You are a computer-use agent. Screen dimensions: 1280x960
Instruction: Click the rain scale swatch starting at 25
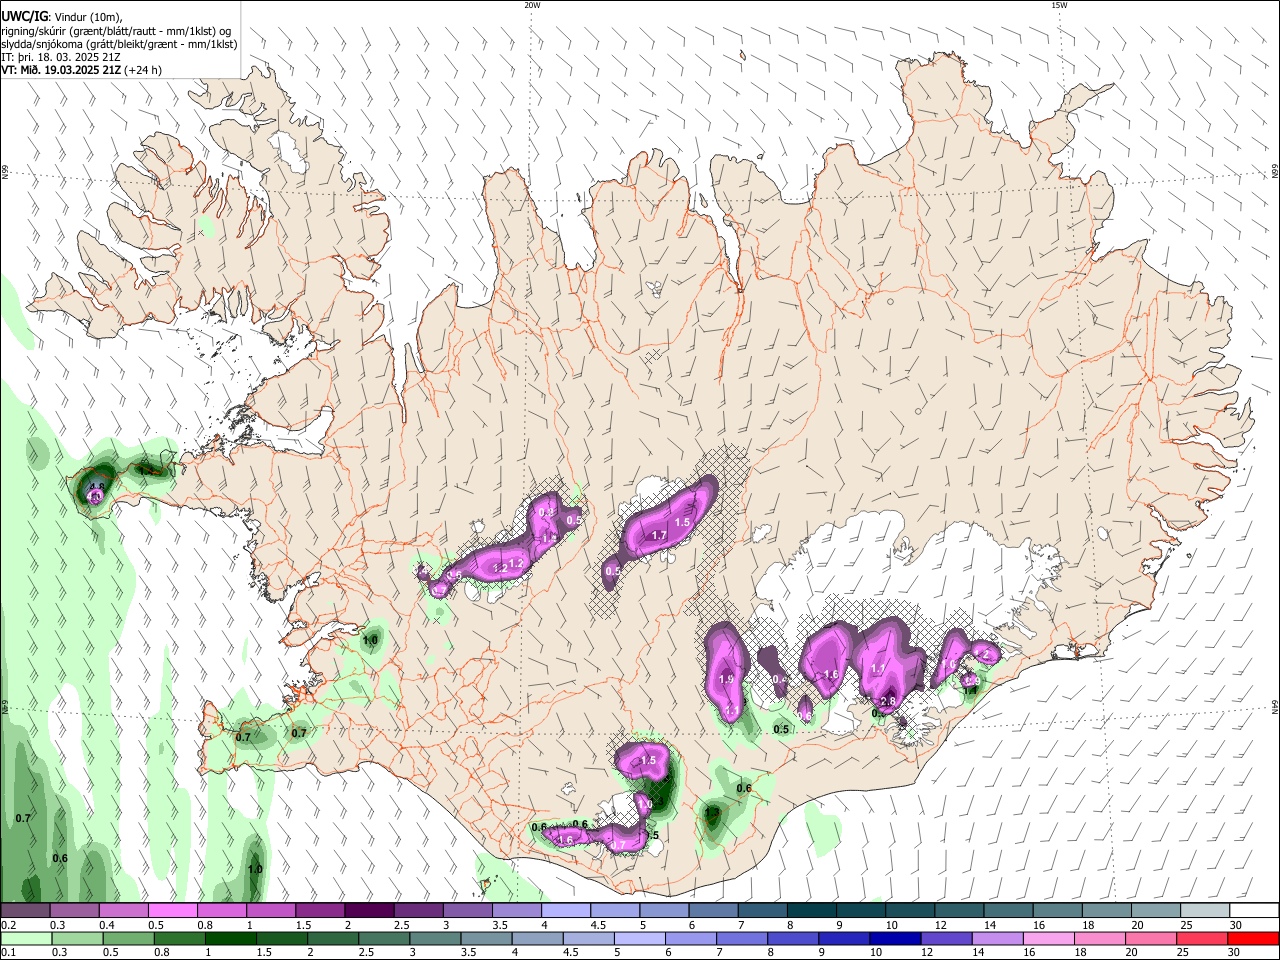pos(1201,938)
